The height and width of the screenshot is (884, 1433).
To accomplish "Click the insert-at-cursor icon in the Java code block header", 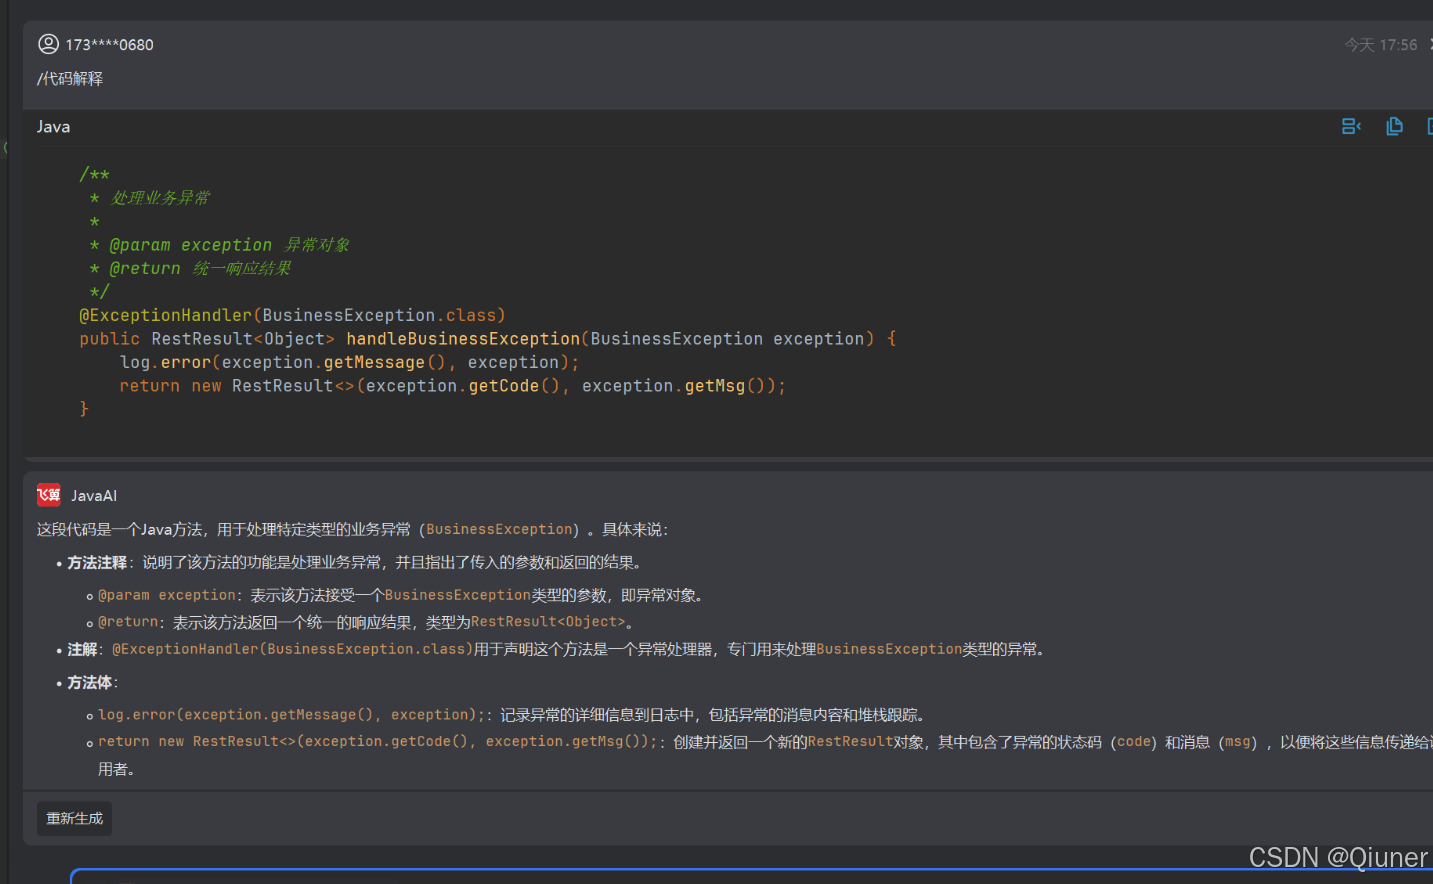I will click(1351, 126).
